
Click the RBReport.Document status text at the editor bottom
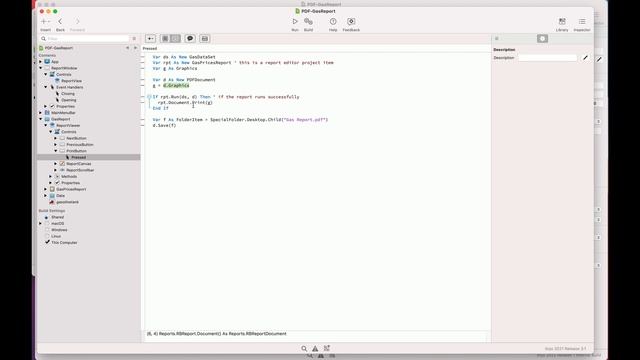point(217,334)
